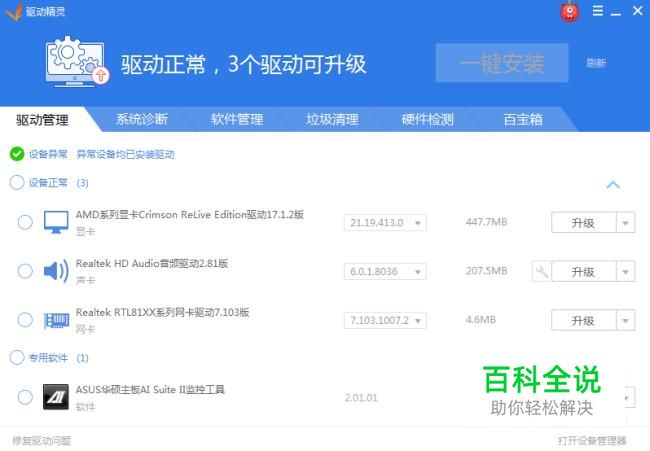Image resolution: width=650 pixels, height=451 pixels.
Task: Open the wrench repair tool for Realtek audio
Action: 542,272
